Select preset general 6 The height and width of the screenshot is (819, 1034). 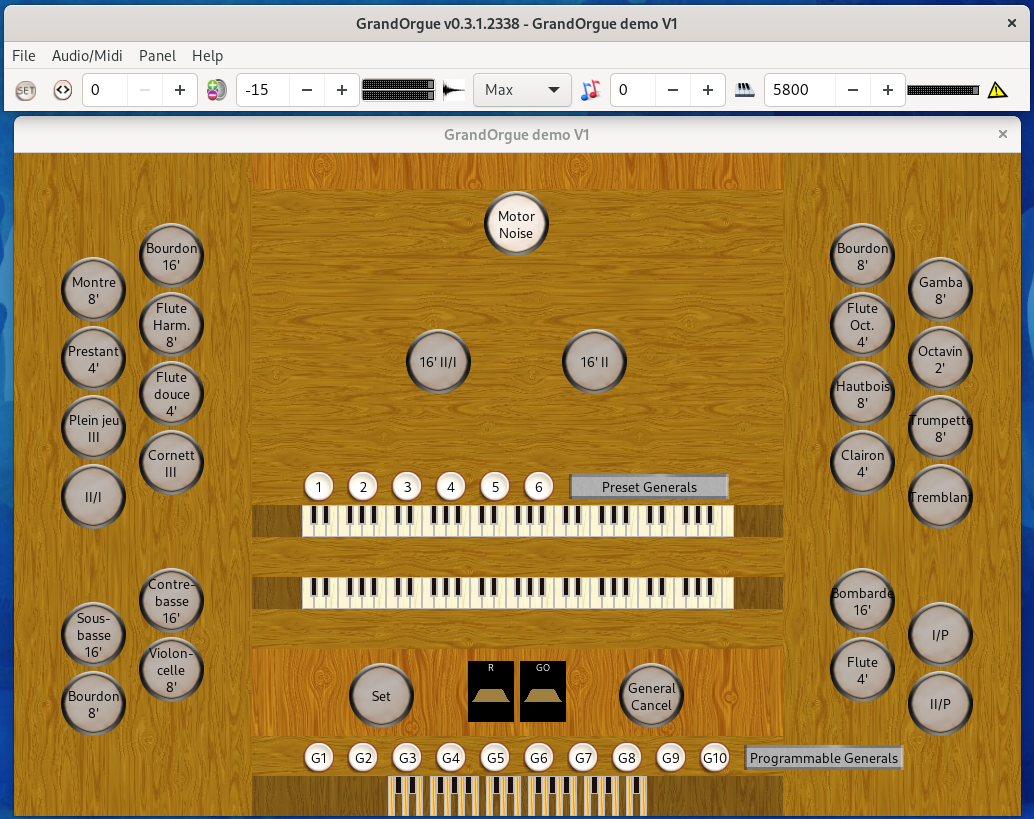click(539, 487)
